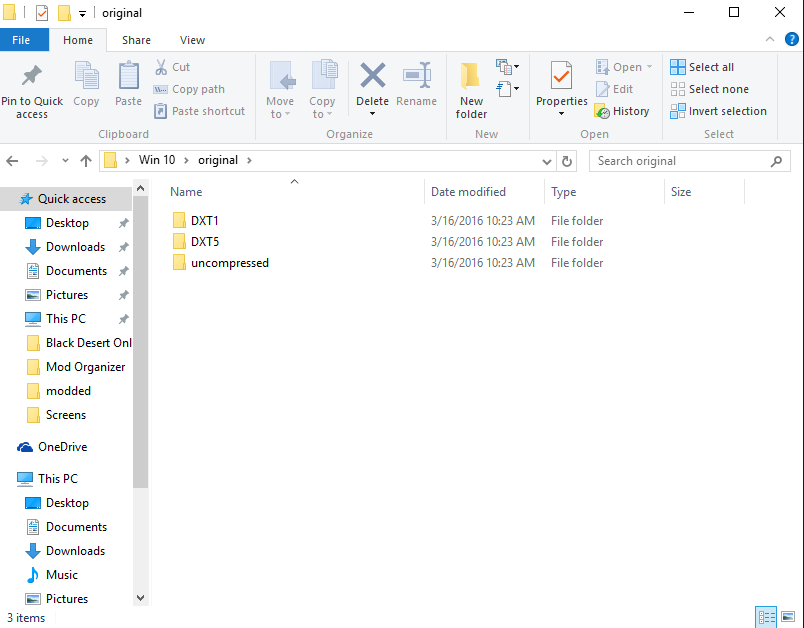Image resolution: width=804 pixels, height=628 pixels.
Task: Click the New folder icon in ribbon
Action: tap(471, 76)
